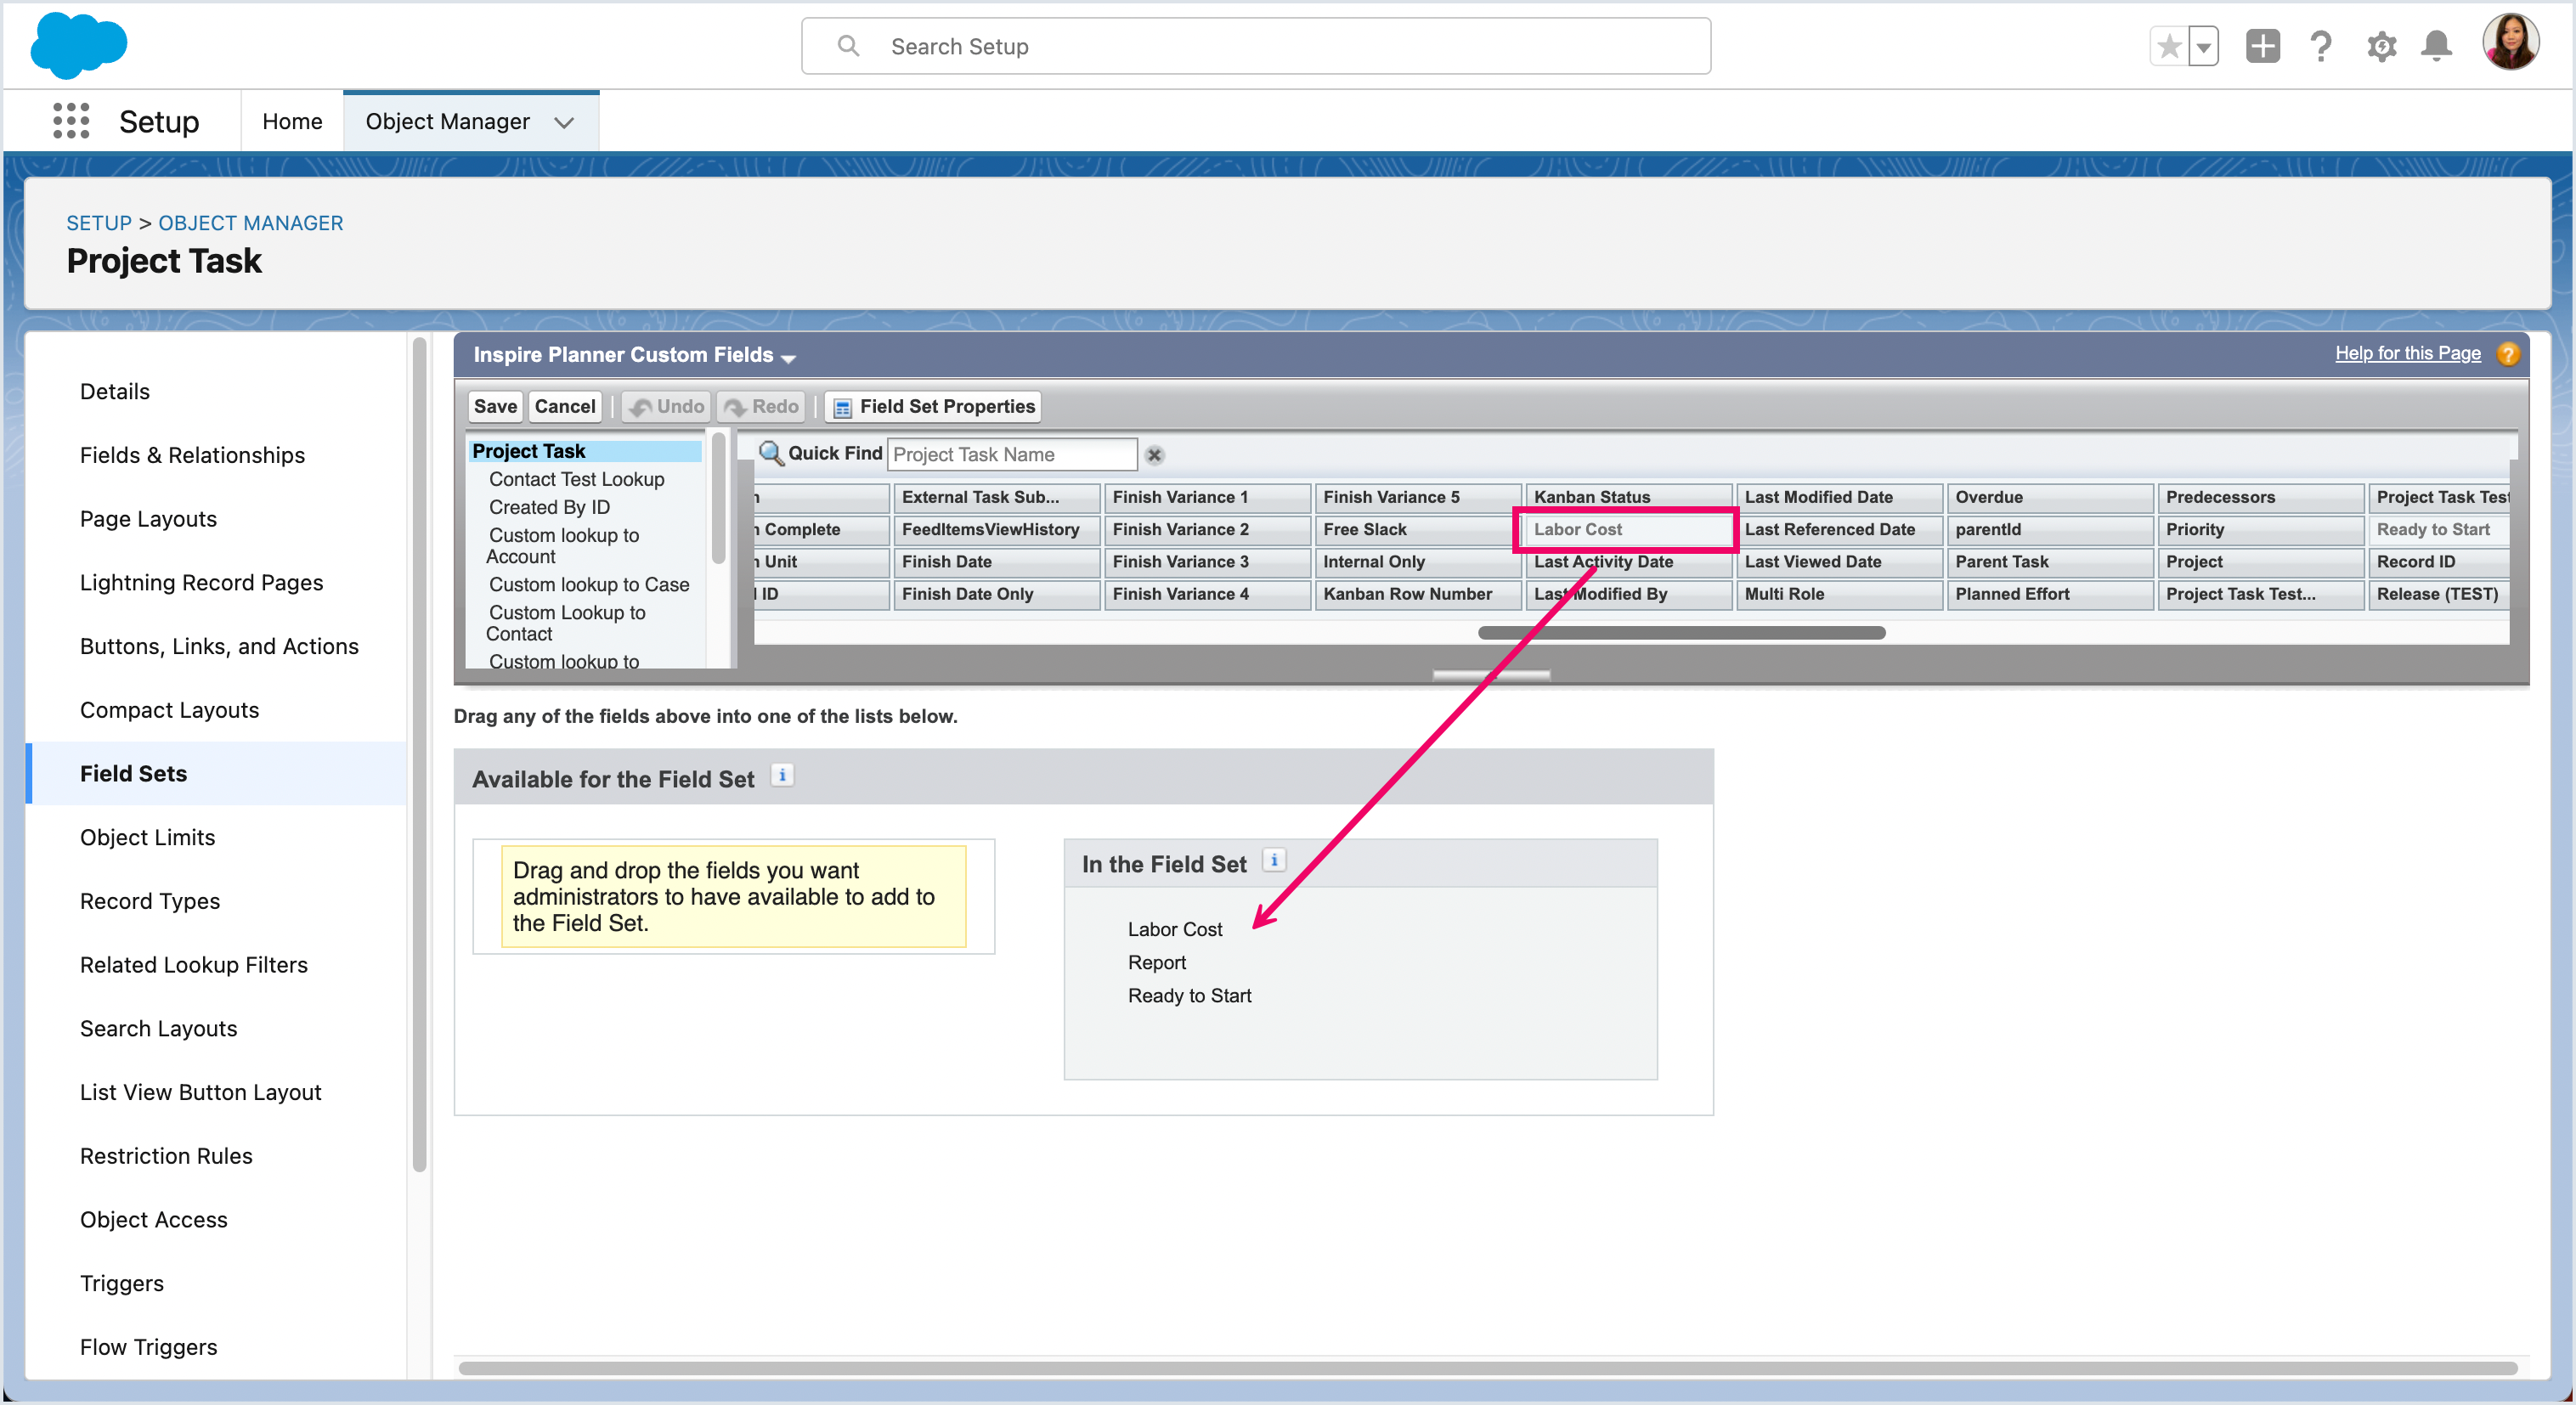Click the Salesforce cloud logo
The width and height of the screenshot is (2576, 1405).
point(78,45)
